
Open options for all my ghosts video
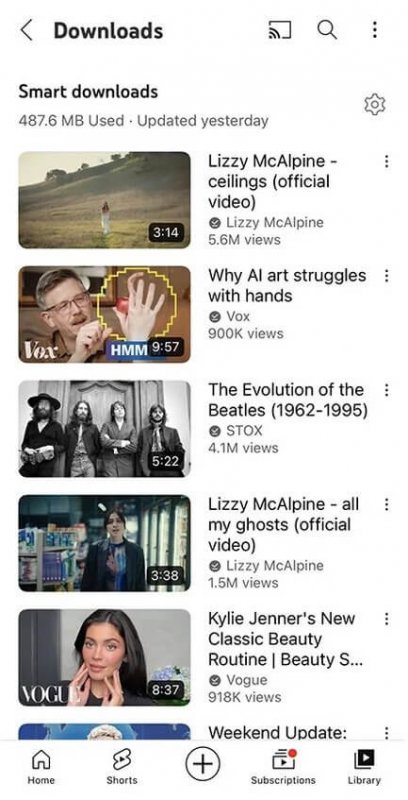point(386,505)
